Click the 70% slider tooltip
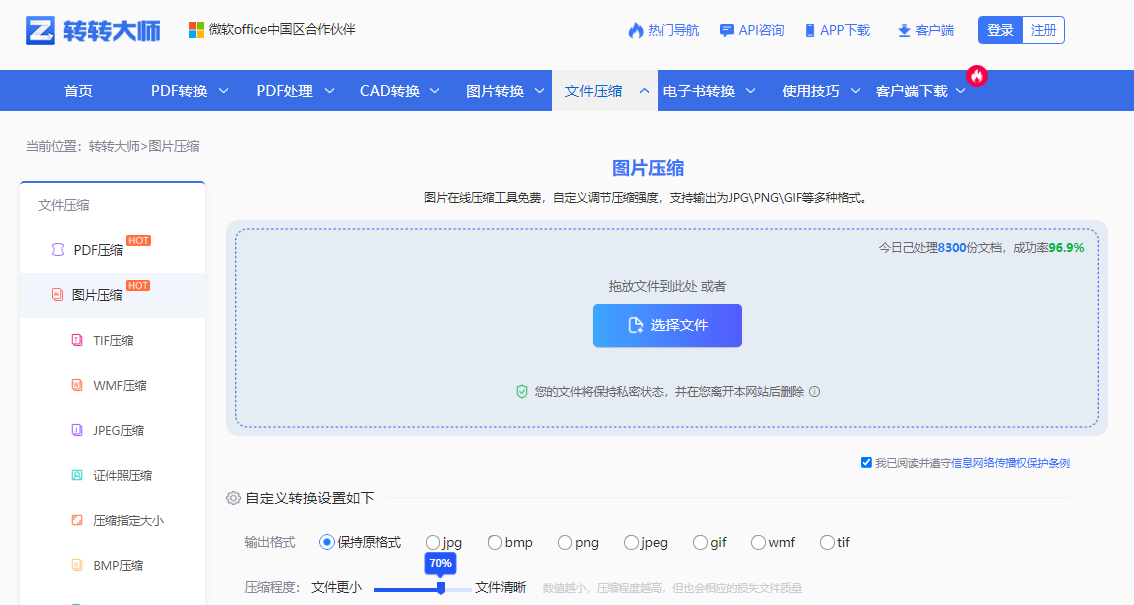The image size is (1134, 605). click(x=440, y=563)
